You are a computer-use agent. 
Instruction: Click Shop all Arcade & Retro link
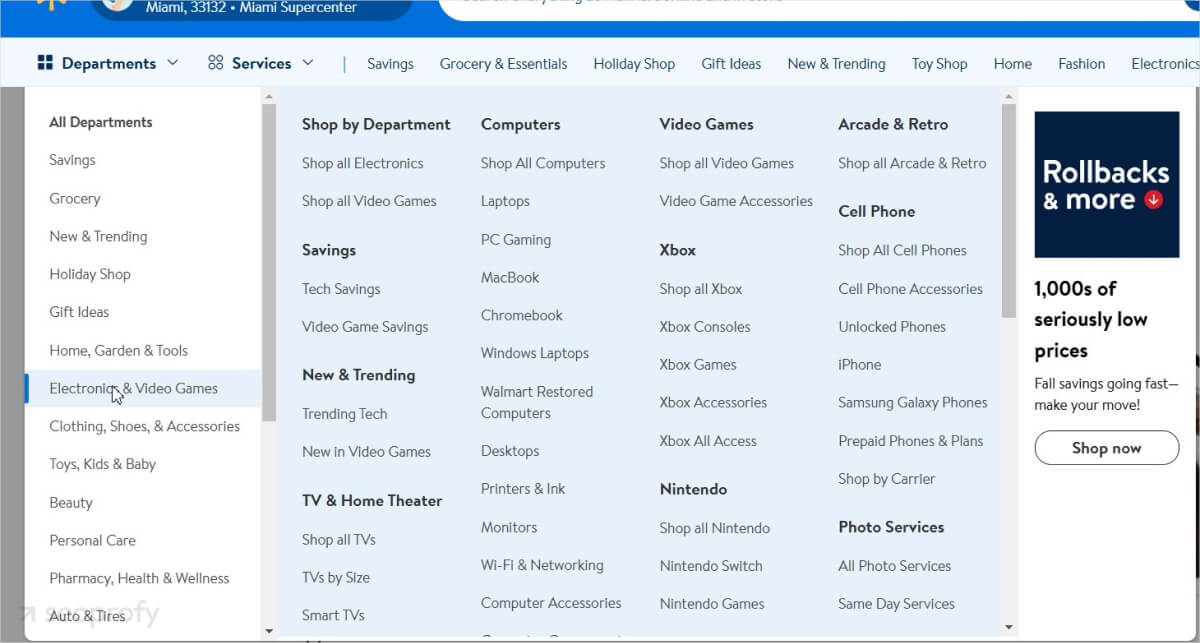click(x=912, y=163)
